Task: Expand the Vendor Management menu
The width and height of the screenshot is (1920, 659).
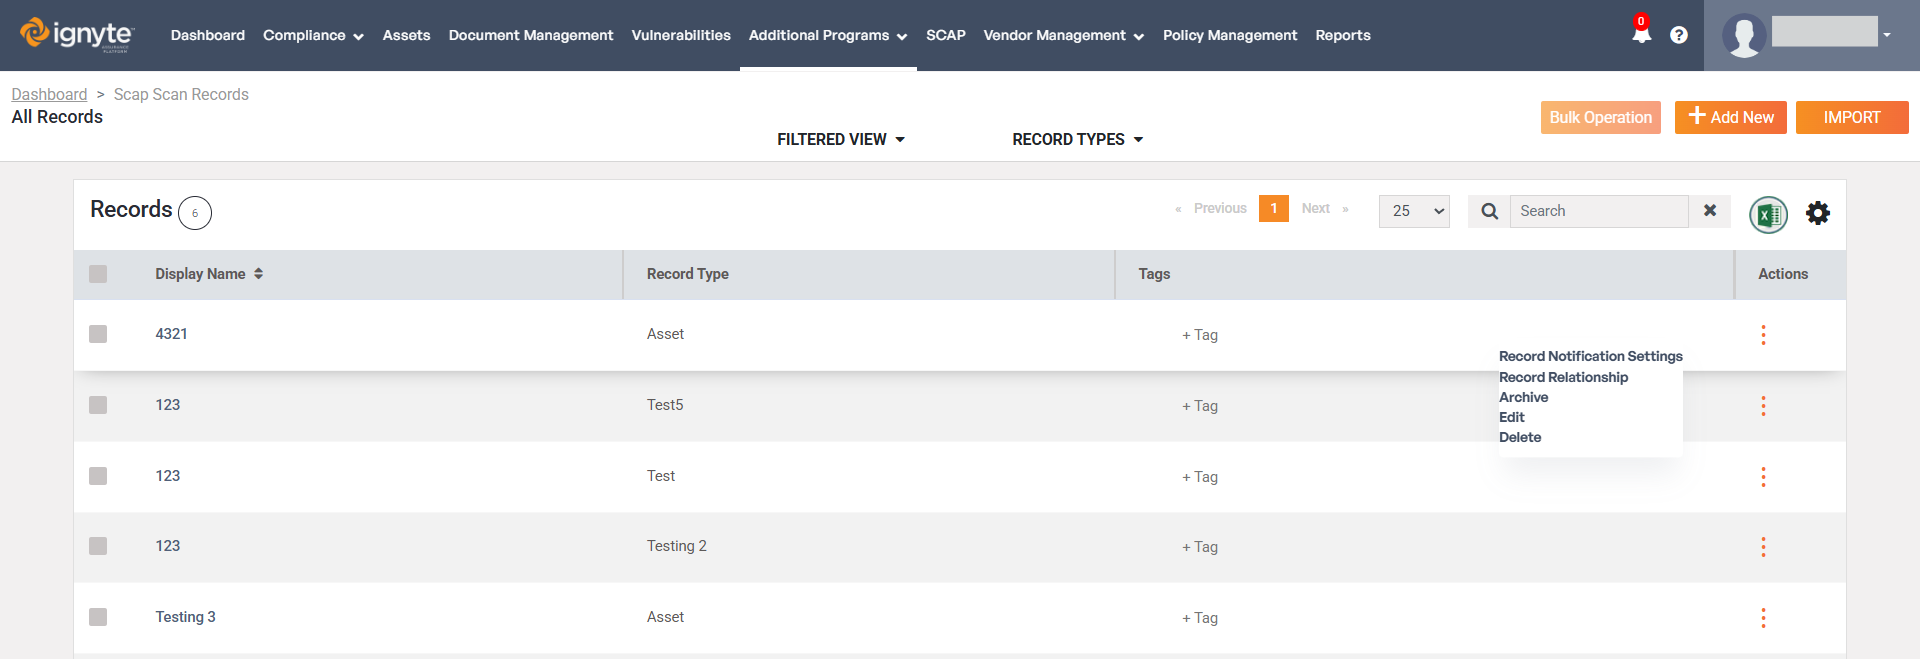Action: (x=1064, y=35)
